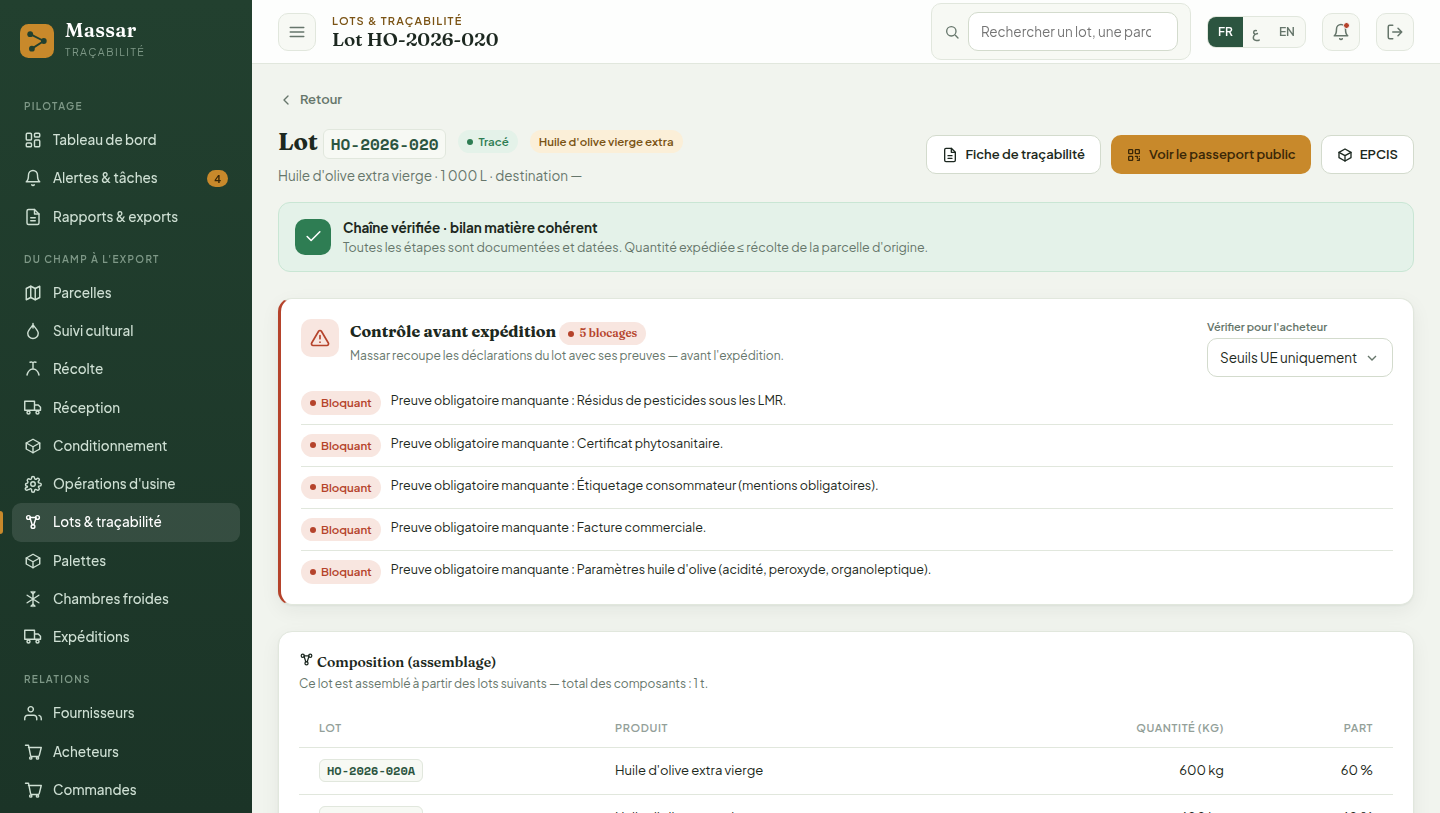Screen dimensions: 1440x813
Task: Click Voir le passeport public button
Action: (x=1210, y=155)
